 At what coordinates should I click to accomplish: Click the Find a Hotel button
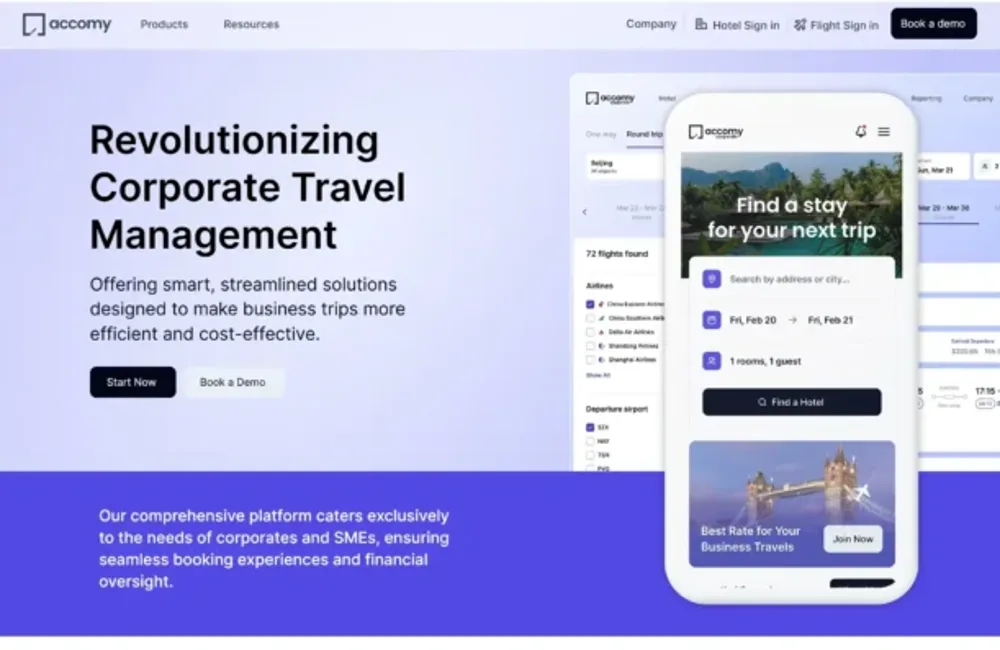pos(791,403)
